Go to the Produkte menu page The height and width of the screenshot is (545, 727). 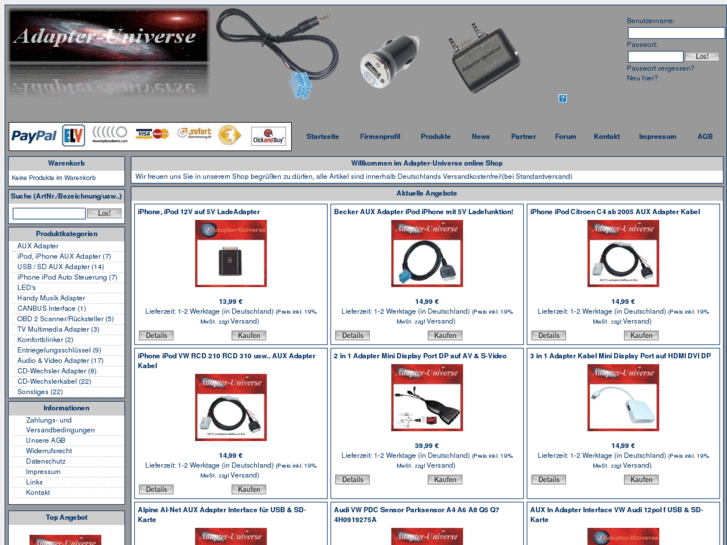click(x=435, y=136)
